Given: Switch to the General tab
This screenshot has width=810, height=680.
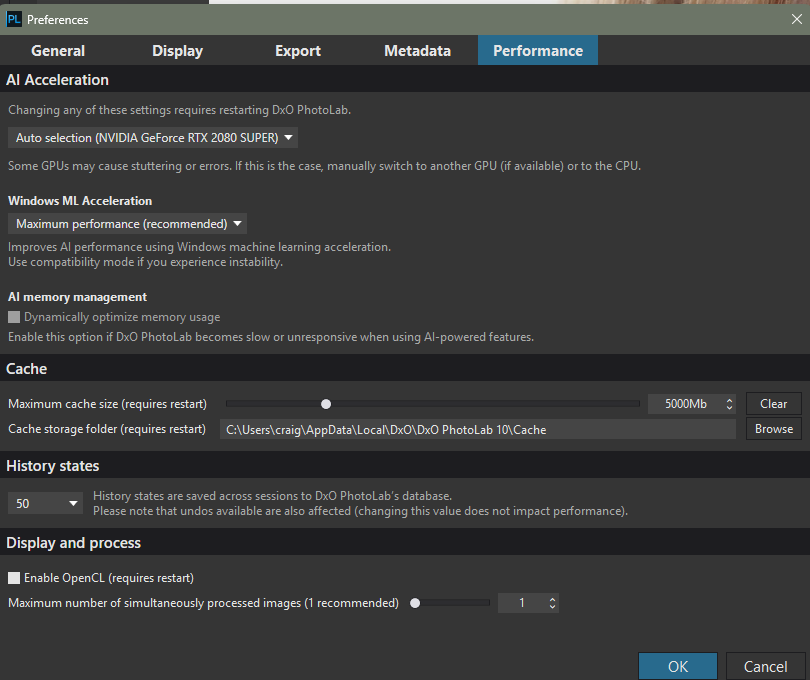Looking at the screenshot, I should 58,51.
